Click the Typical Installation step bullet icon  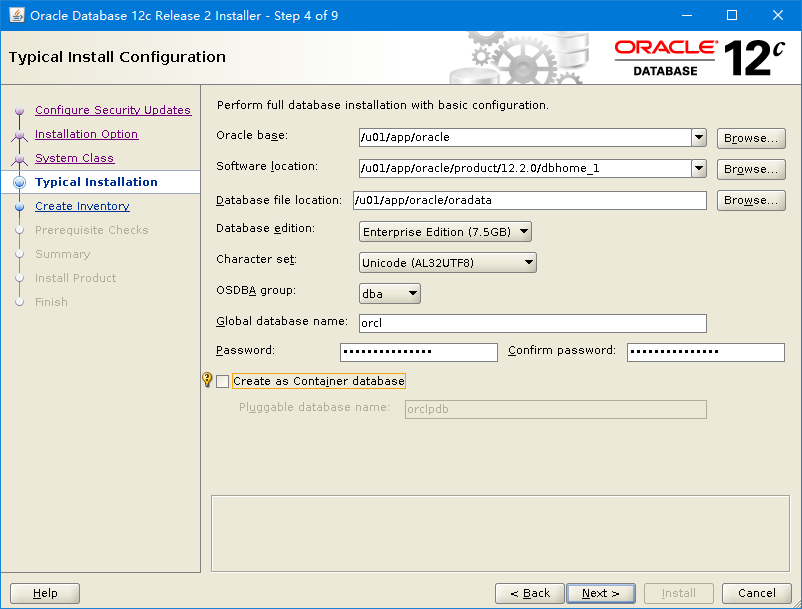click(x=19, y=182)
